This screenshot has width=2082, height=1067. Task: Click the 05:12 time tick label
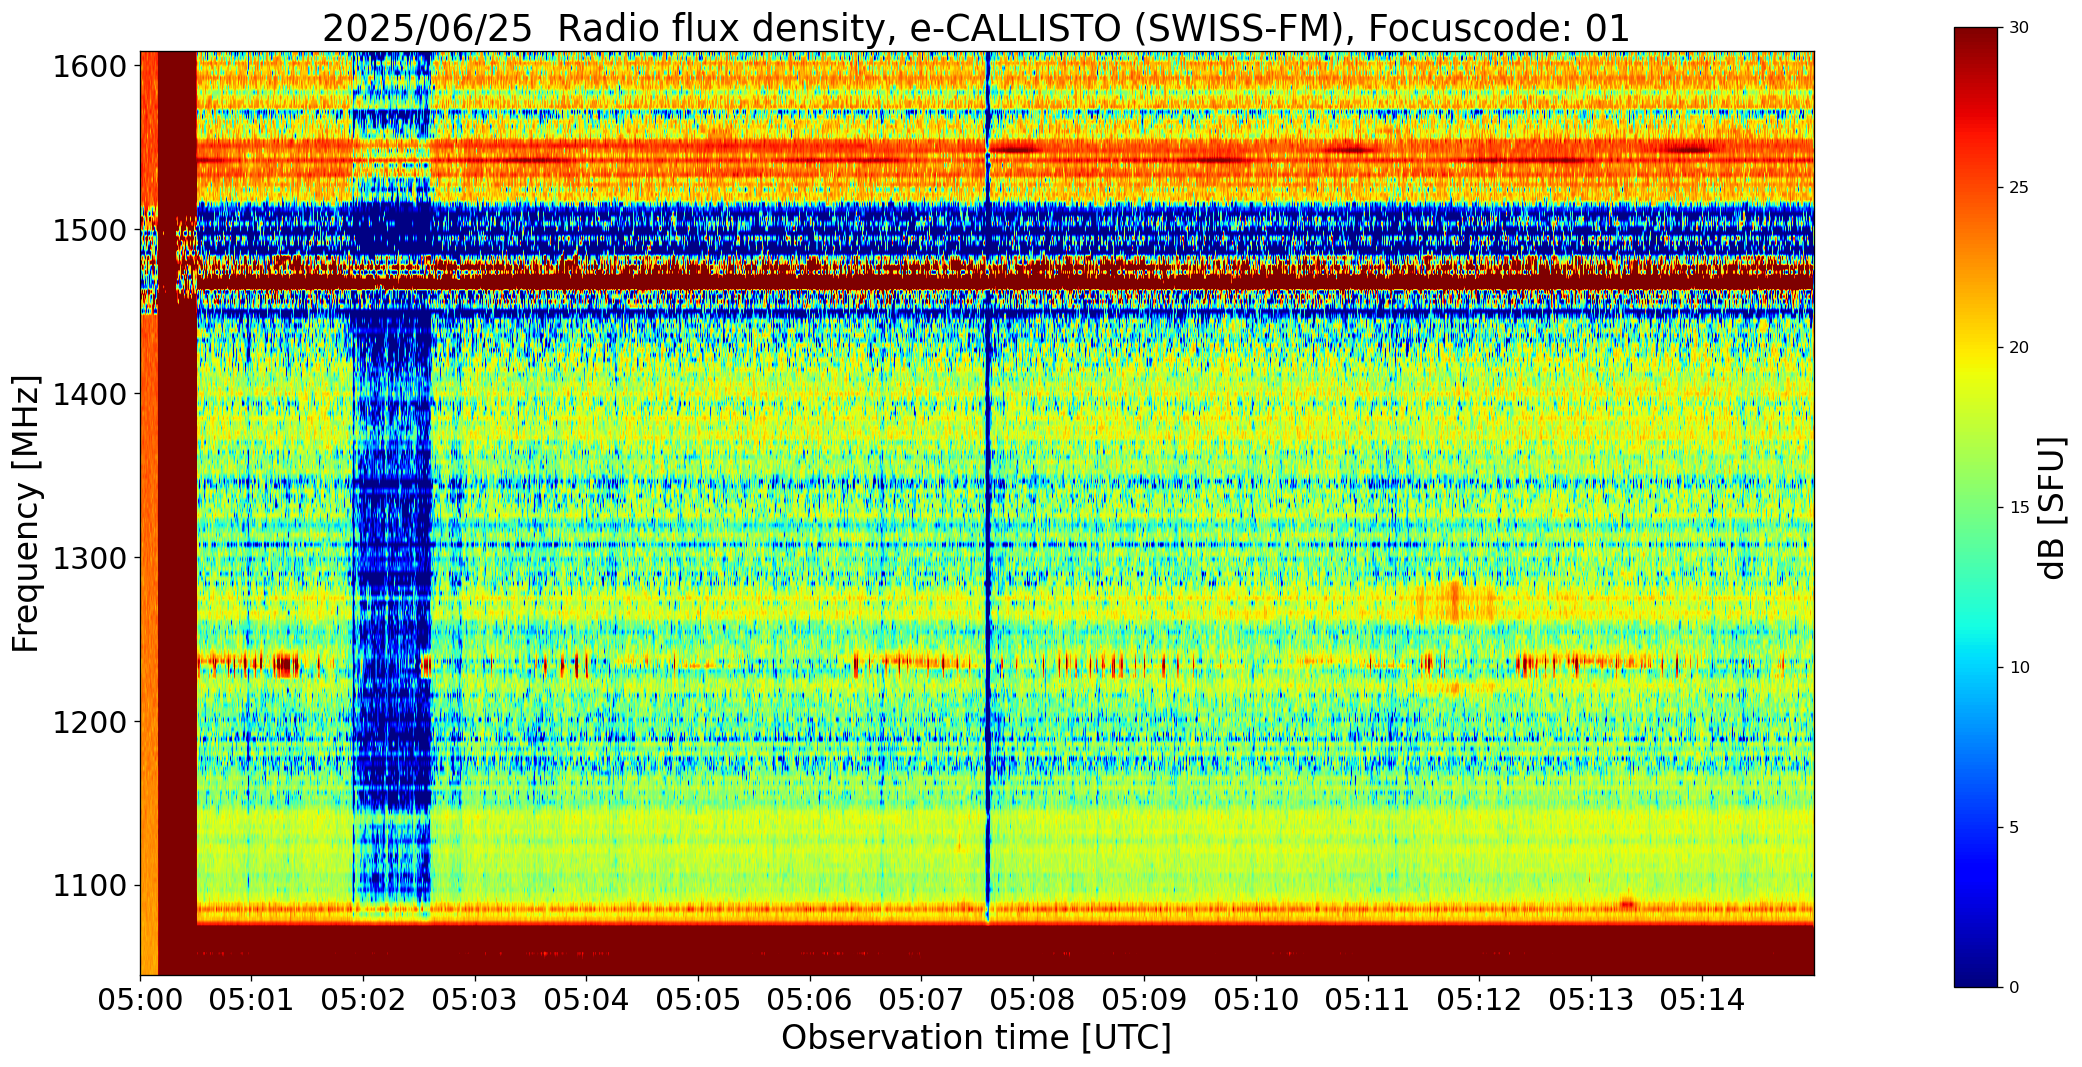click(1479, 1000)
